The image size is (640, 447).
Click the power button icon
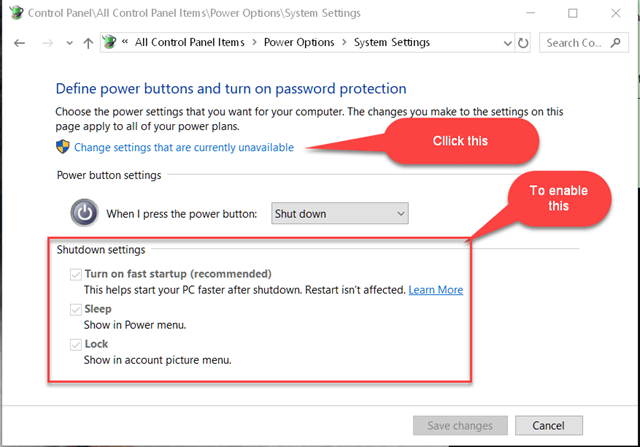click(84, 213)
